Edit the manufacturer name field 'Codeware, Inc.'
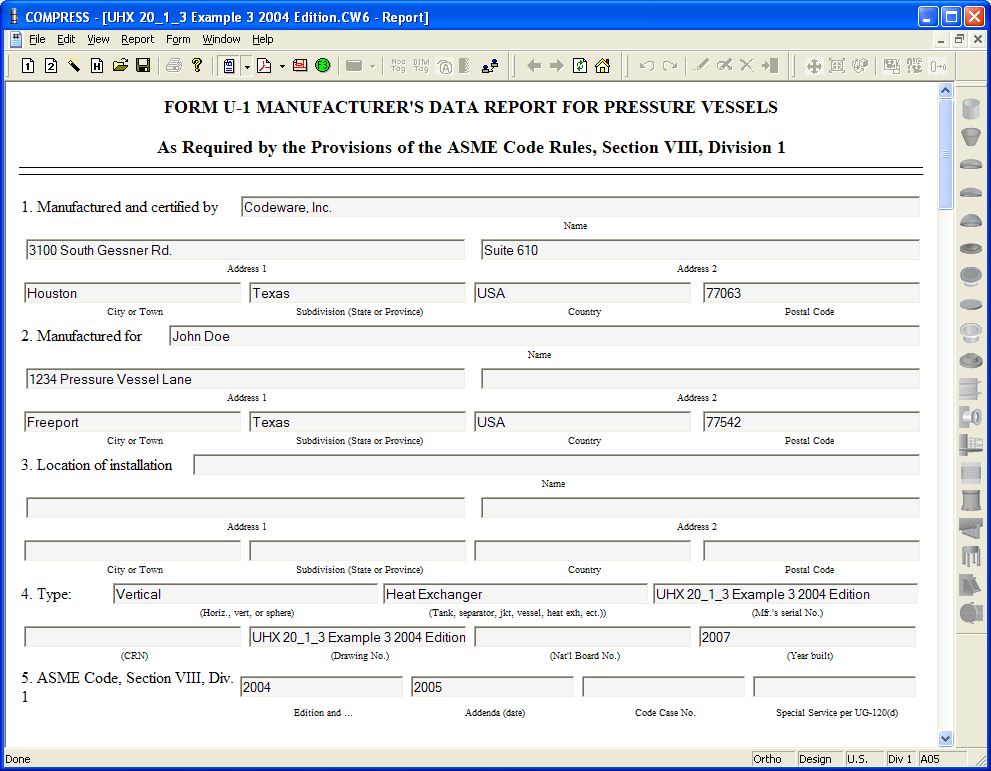 click(580, 207)
